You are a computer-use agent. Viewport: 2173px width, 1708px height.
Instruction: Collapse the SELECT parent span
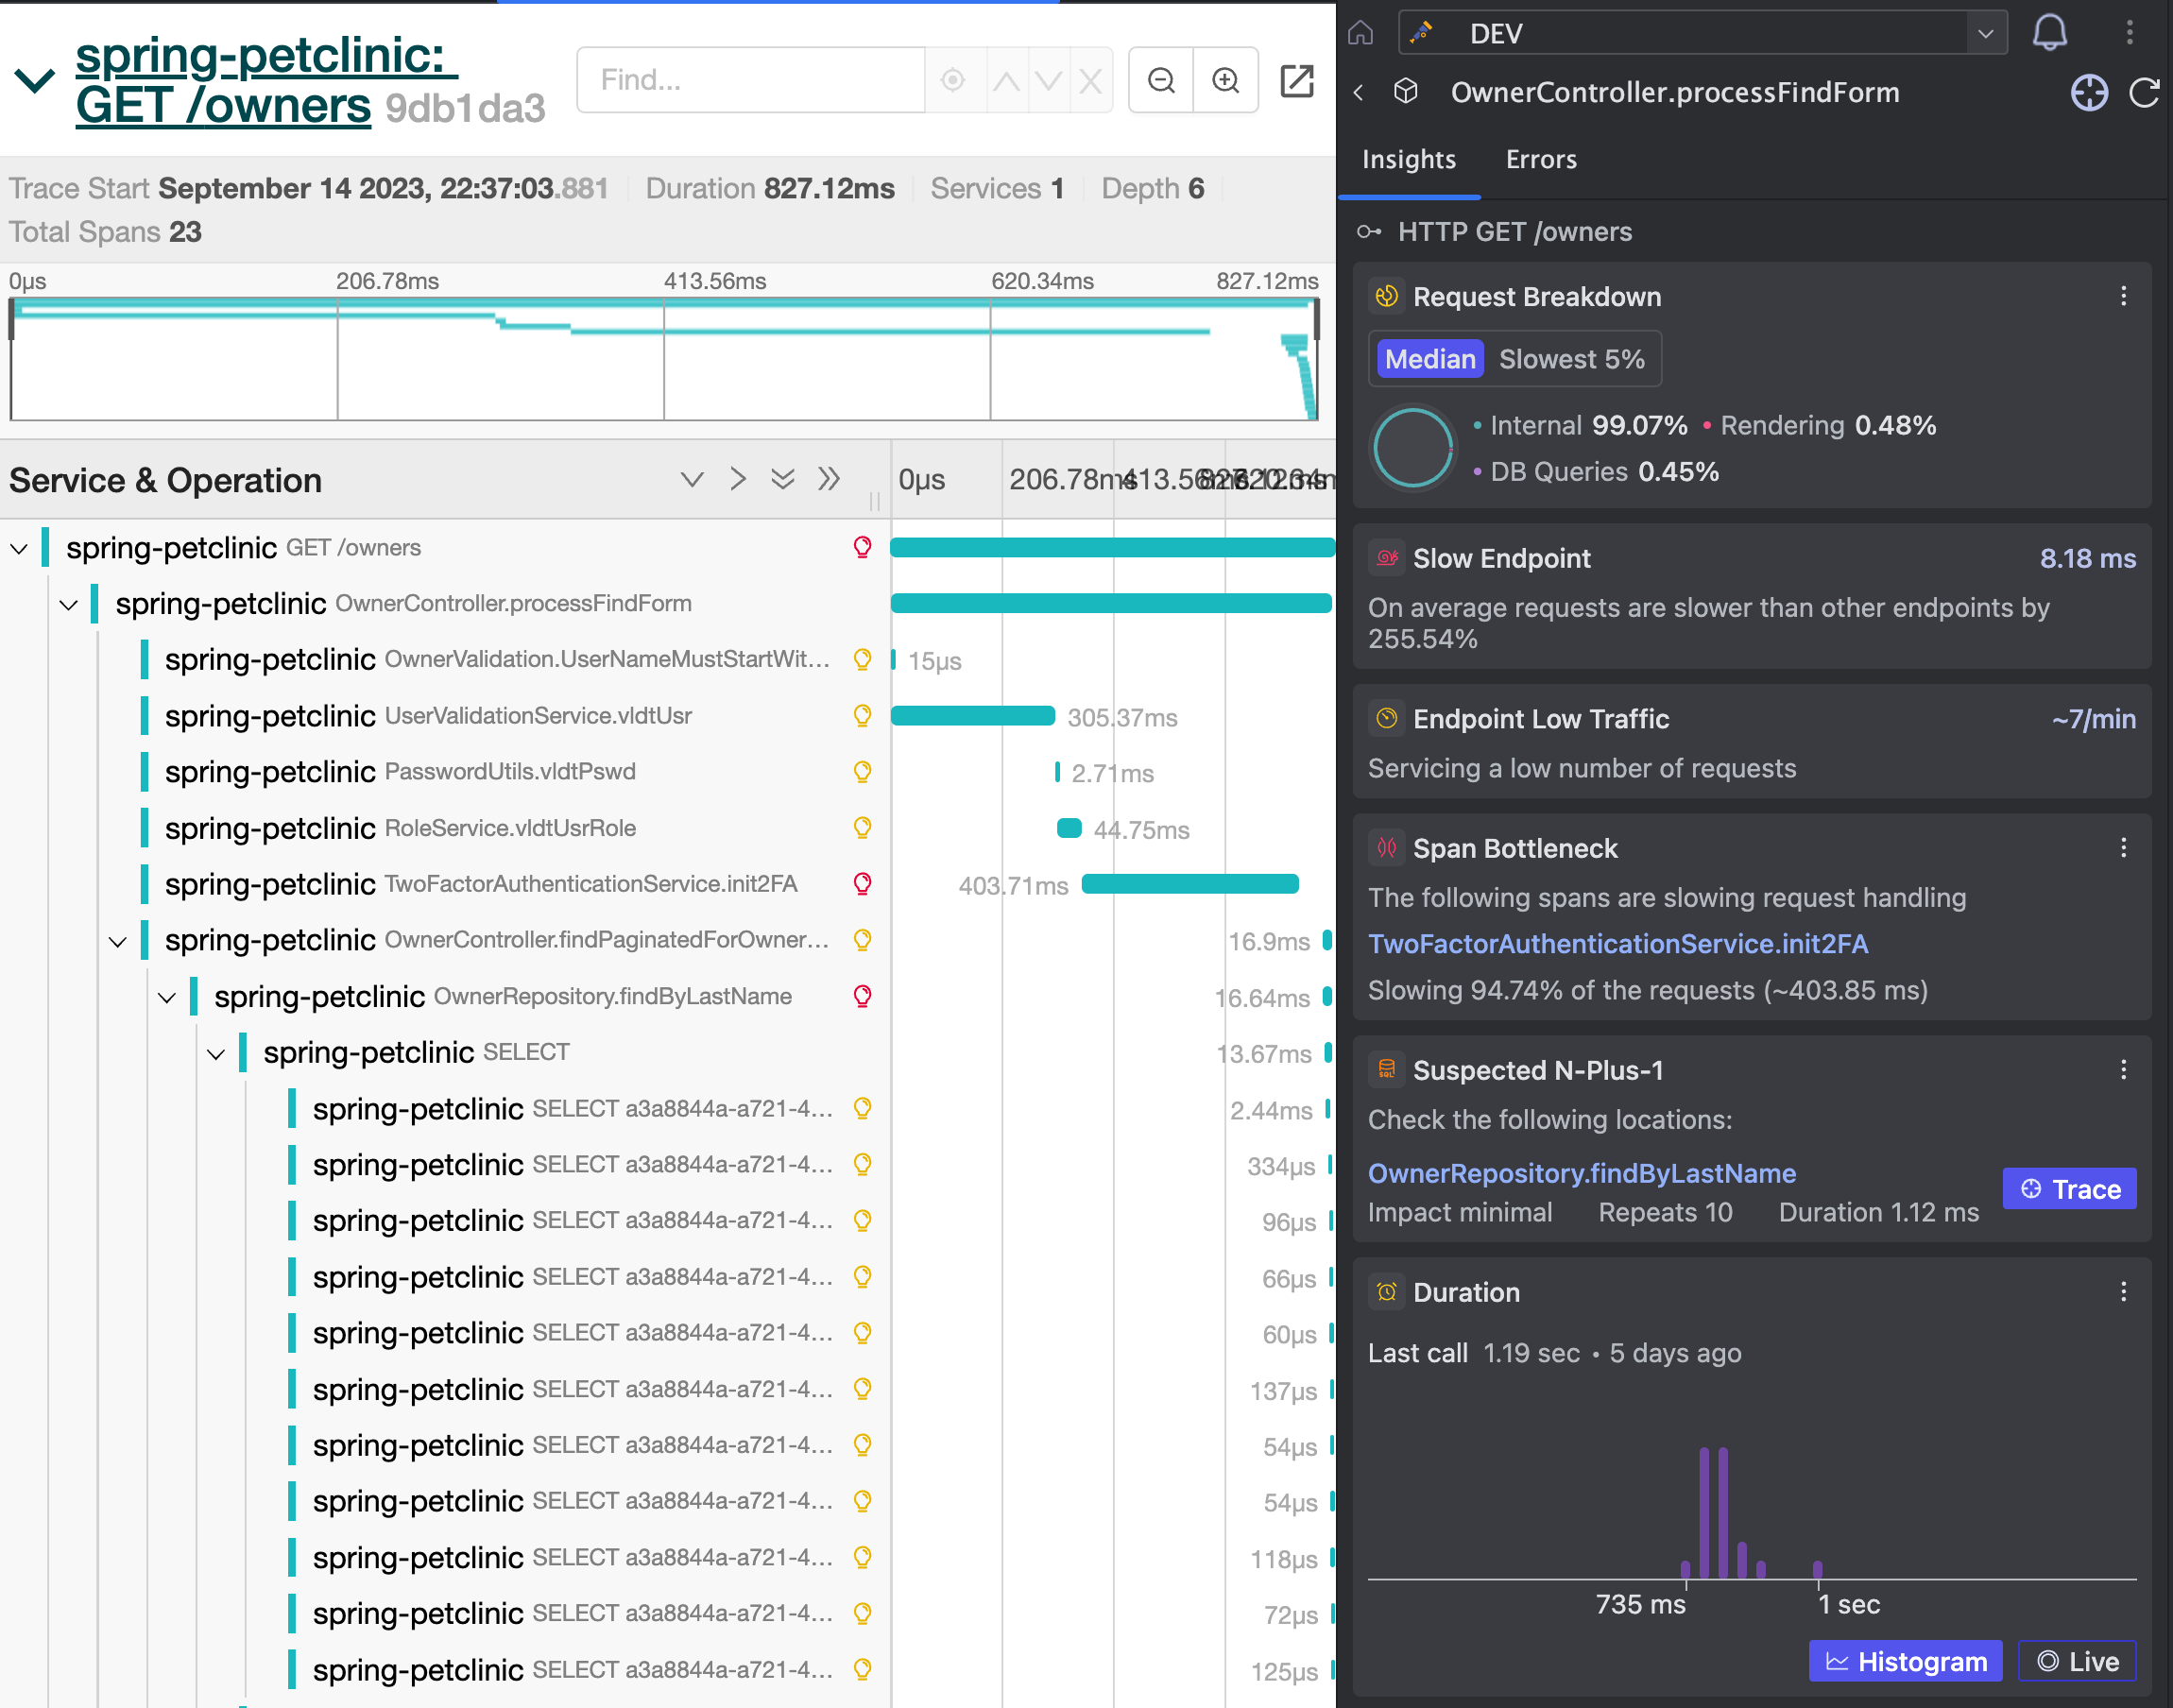(216, 1053)
